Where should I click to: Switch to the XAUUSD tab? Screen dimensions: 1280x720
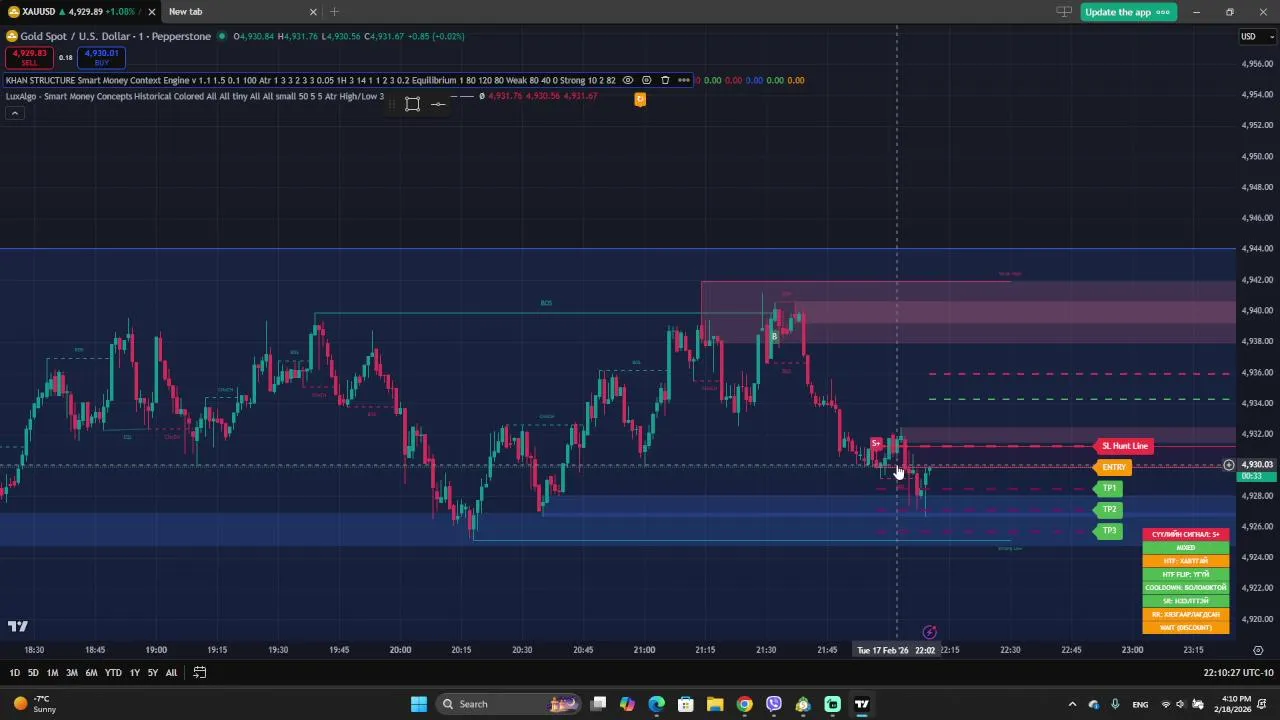pos(78,12)
